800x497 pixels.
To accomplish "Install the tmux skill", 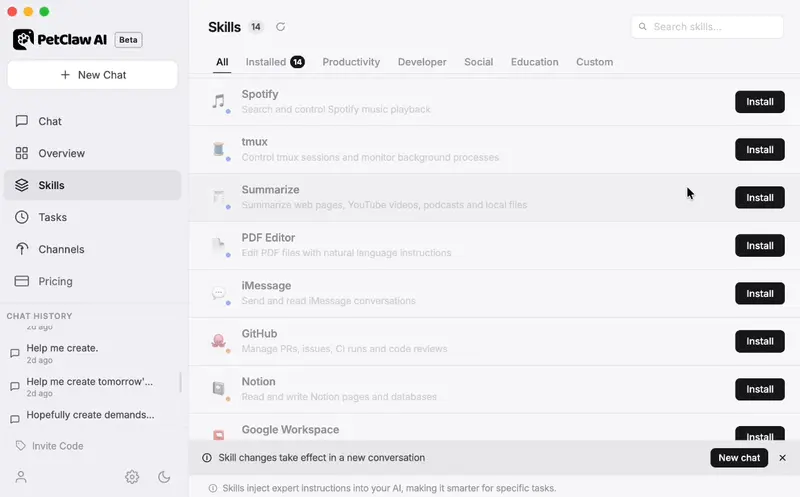I will (x=760, y=150).
